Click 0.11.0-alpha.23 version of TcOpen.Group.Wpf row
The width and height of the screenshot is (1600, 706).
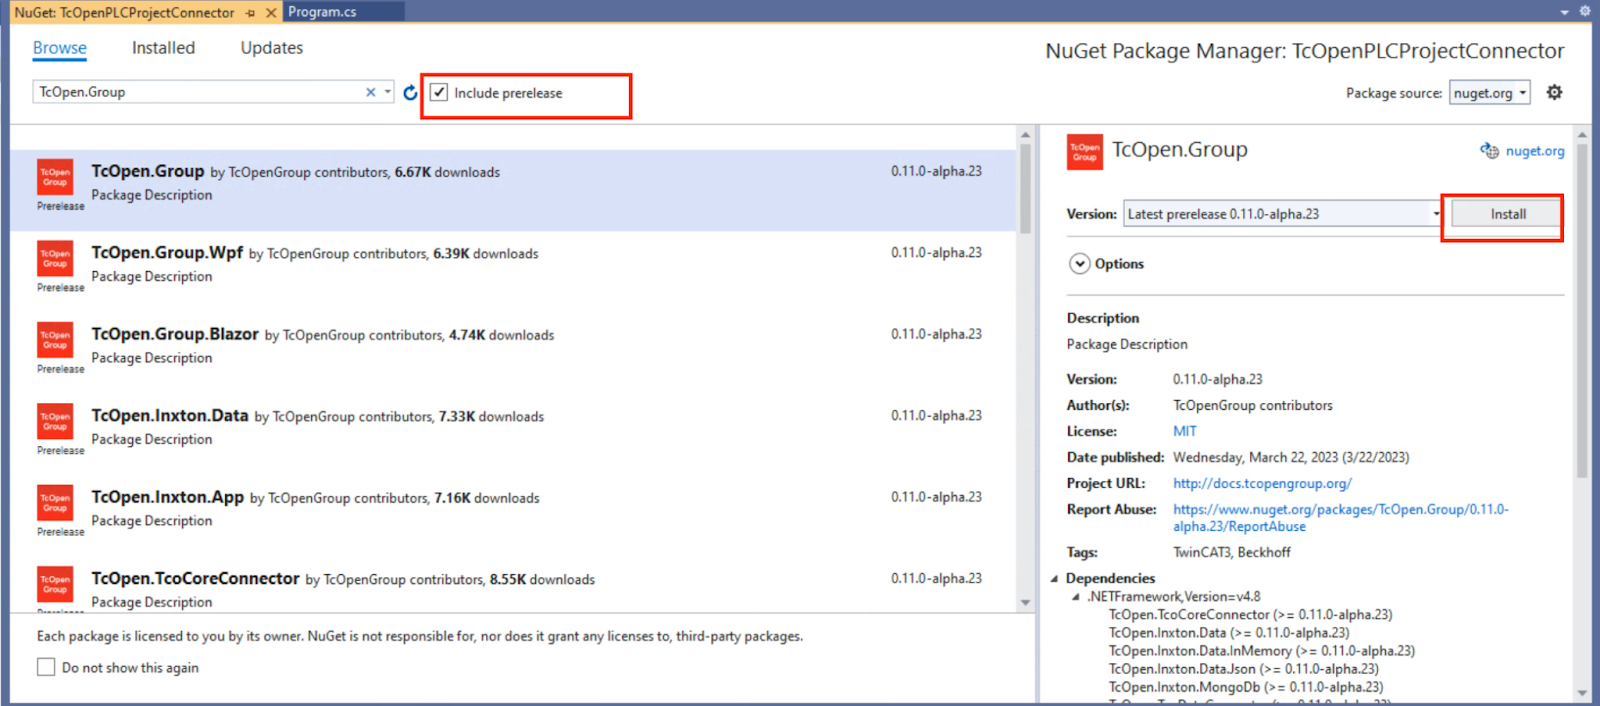coord(937,252)
